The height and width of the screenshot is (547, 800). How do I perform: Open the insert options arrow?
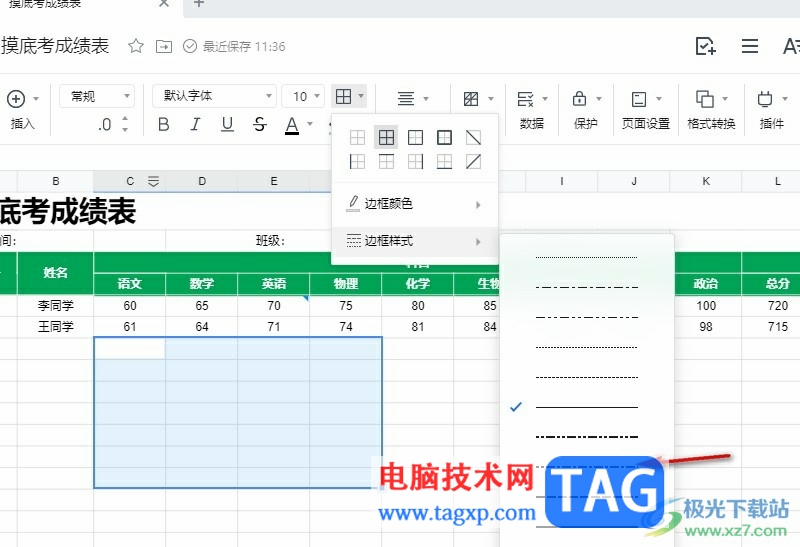[x=36, y=98]
